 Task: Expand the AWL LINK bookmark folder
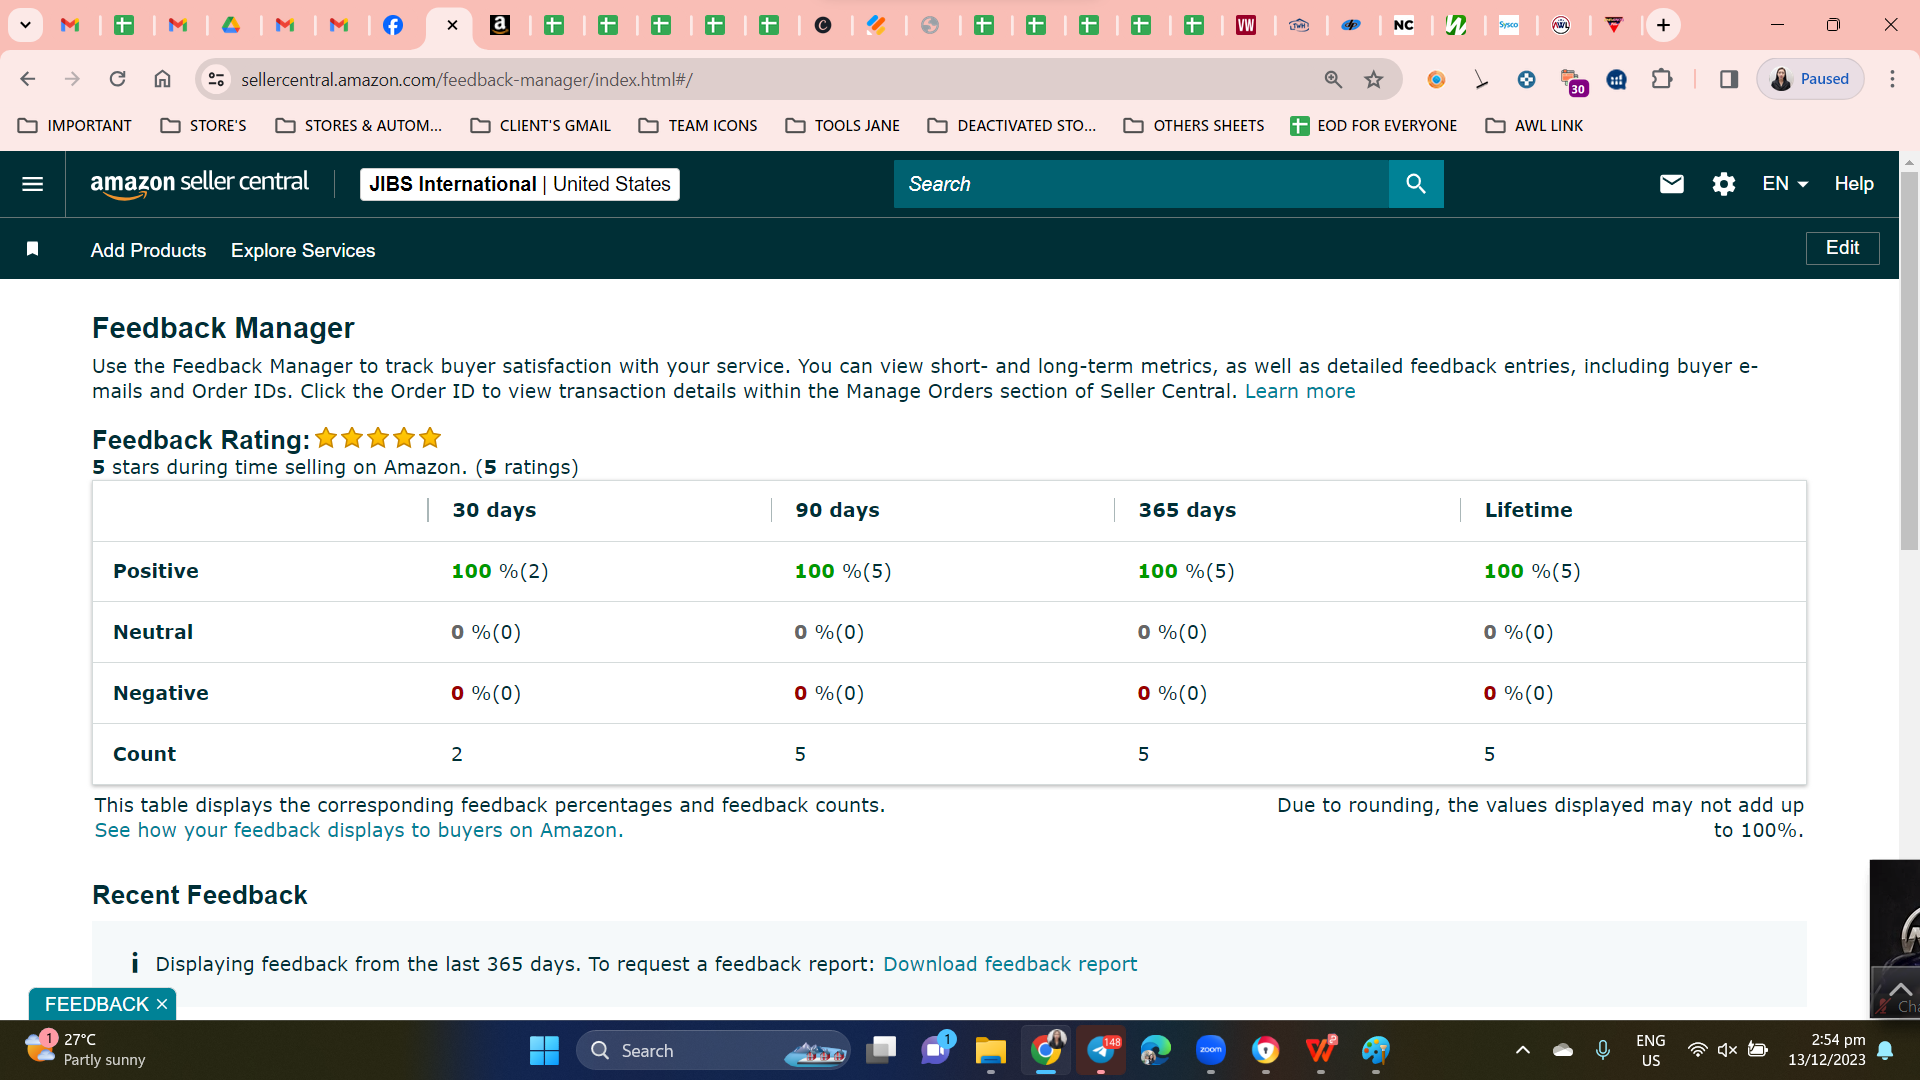pos(1534,126)
